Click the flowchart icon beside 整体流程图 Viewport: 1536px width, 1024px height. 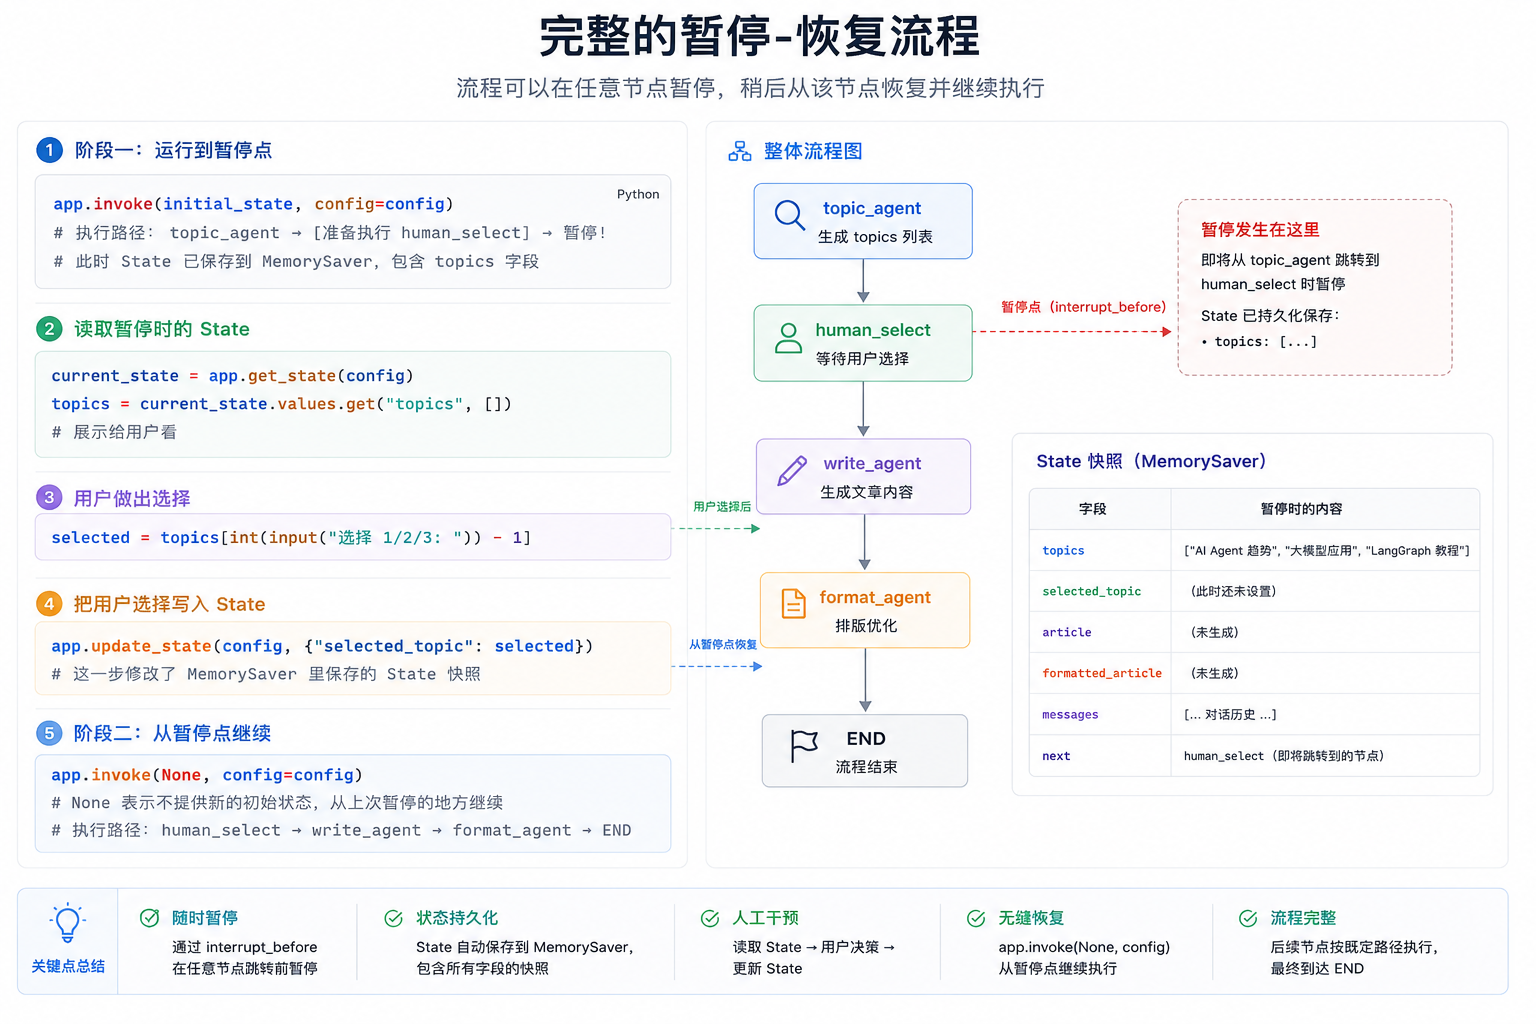(x=740, y=151)
